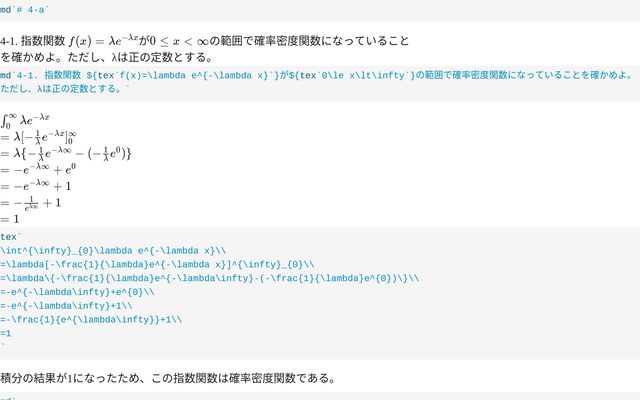Click rendered fraction line with e^λ∞ denominator
The width and height of the screenshot is (640, 400).
(x=36, y=203)
